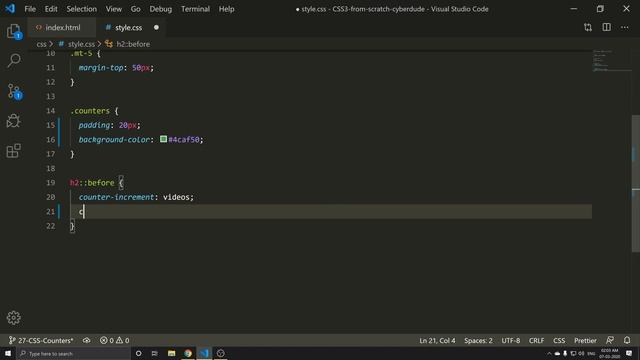640x360 pixels.
Task: Click the #4caf50 color swatch
Action: [163, 139]
